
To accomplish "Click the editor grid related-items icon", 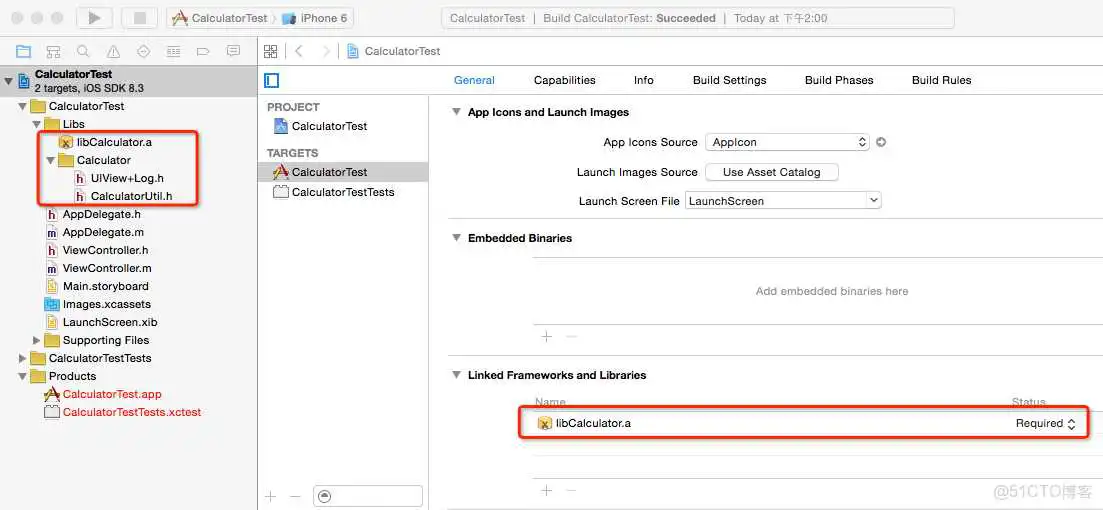I will tap(271, 51).
